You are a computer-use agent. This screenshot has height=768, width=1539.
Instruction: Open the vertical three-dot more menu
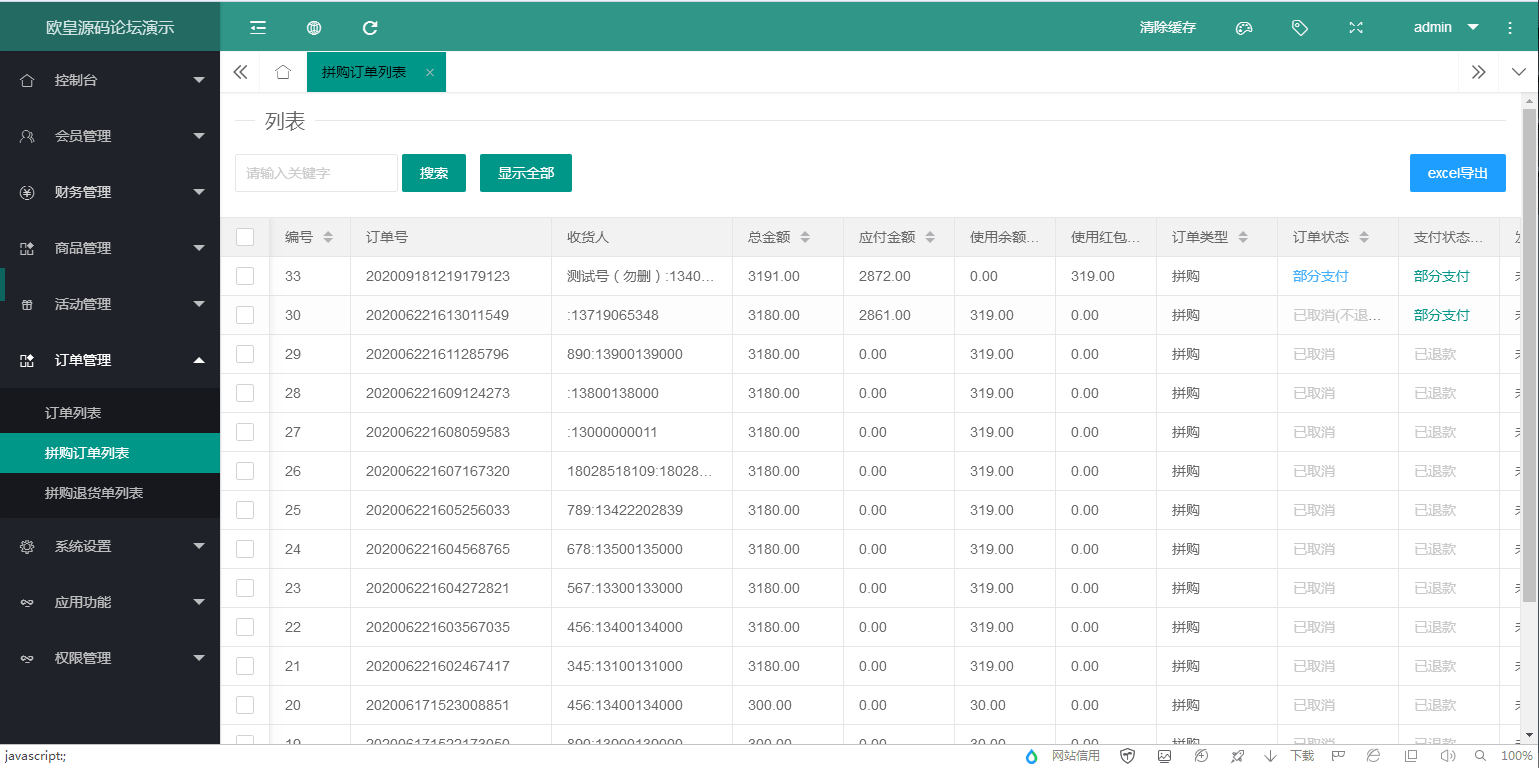click(x=1510, y=28)
